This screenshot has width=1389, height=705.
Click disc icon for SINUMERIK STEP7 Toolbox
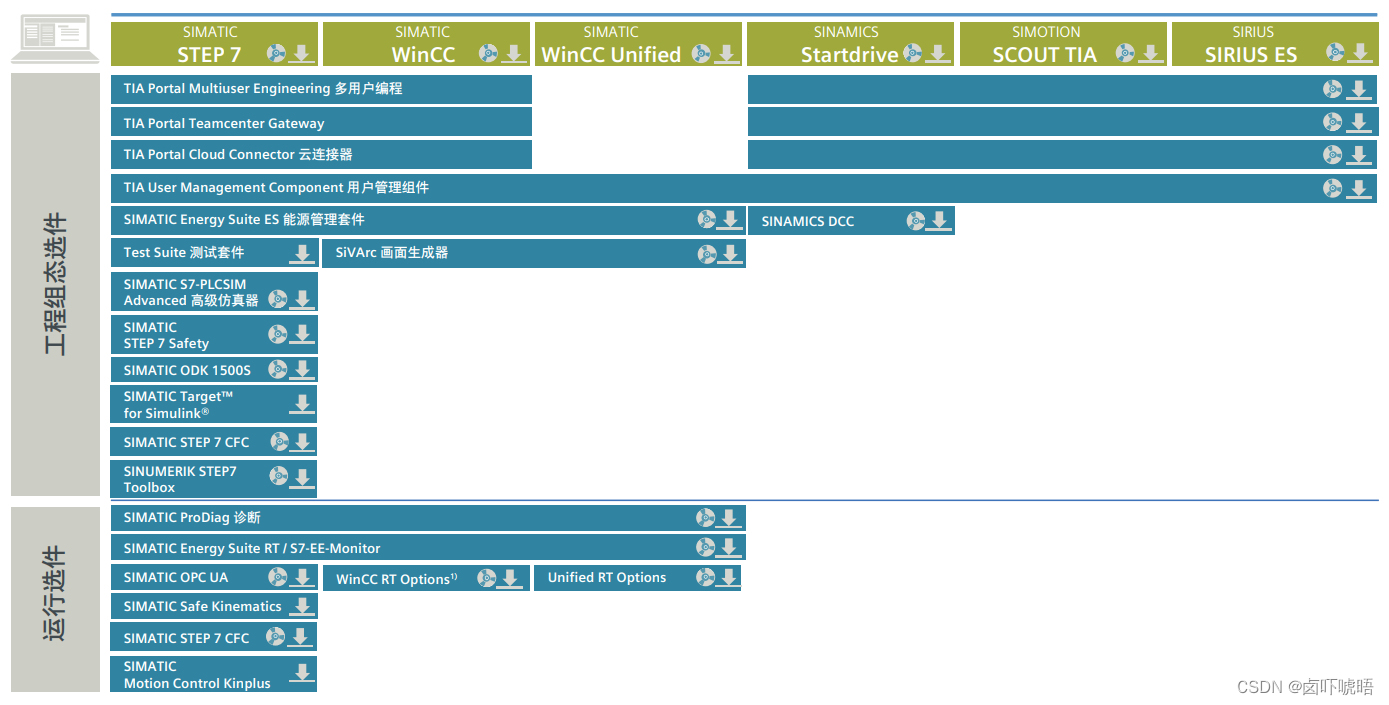click(278, 476)
